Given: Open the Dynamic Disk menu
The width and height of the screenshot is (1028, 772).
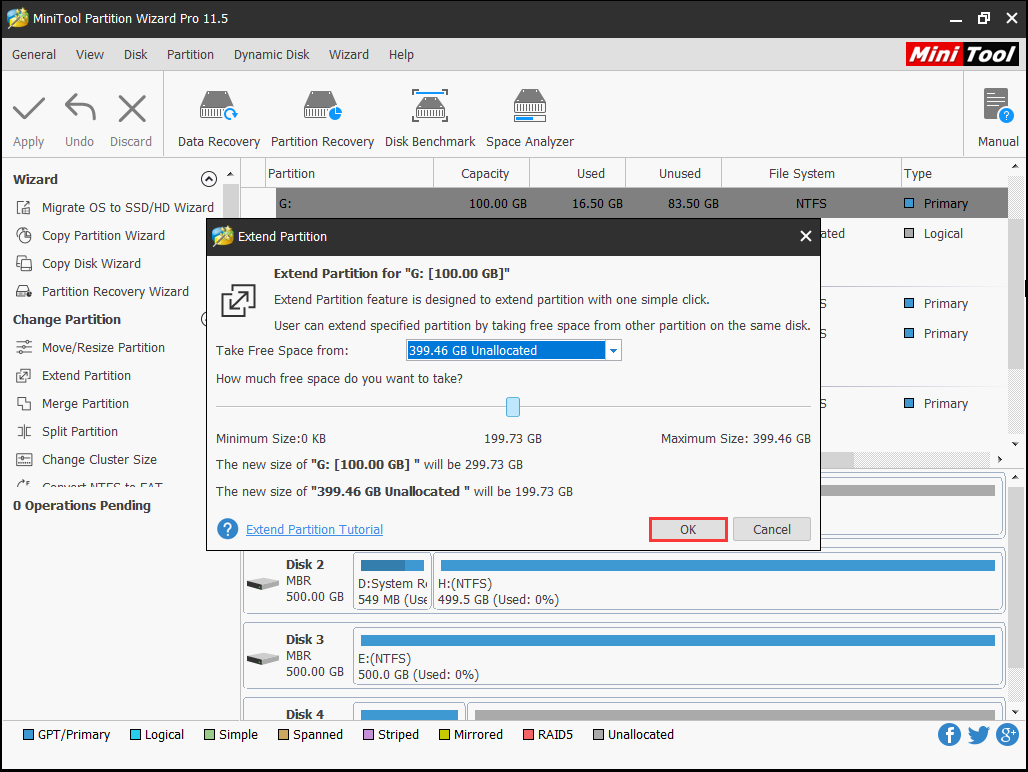Looking at the screenshot, I should (x=271, y=54).
